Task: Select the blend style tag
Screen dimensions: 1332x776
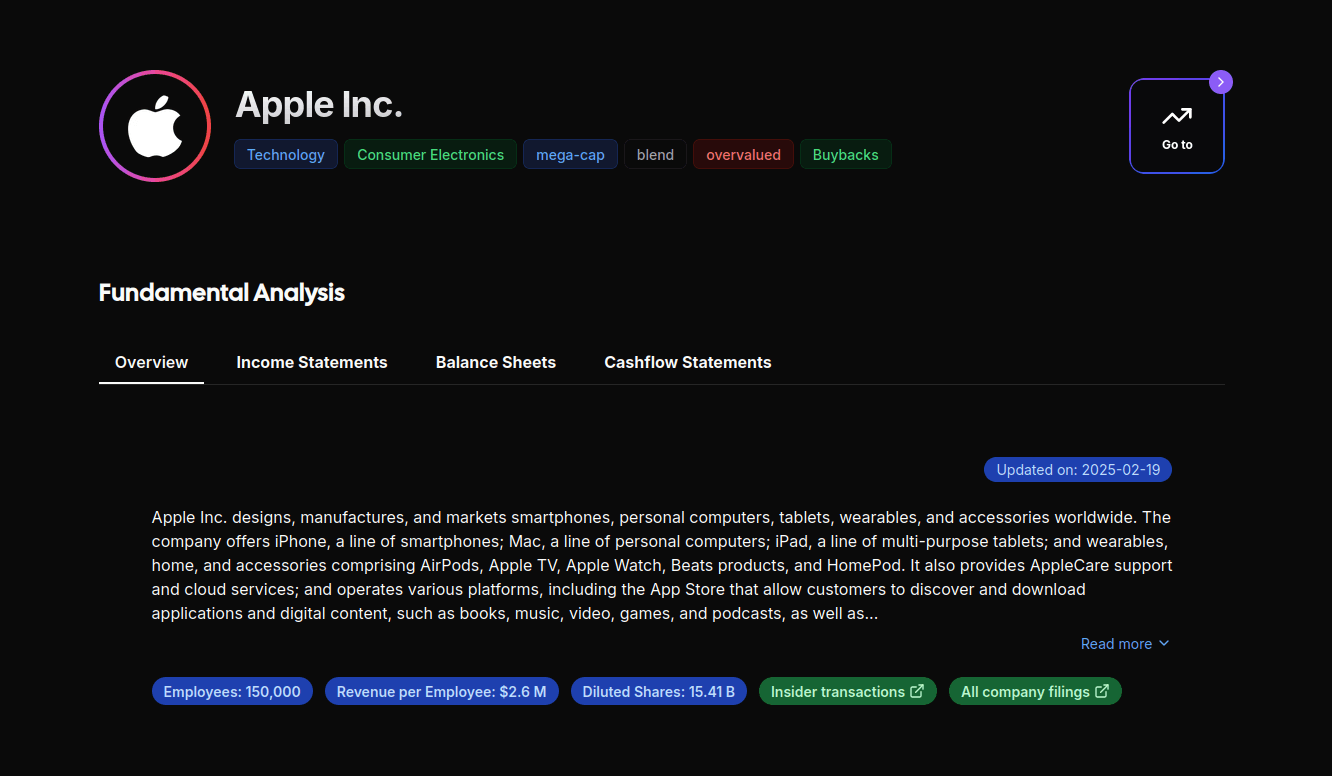Action: point(655,154)
